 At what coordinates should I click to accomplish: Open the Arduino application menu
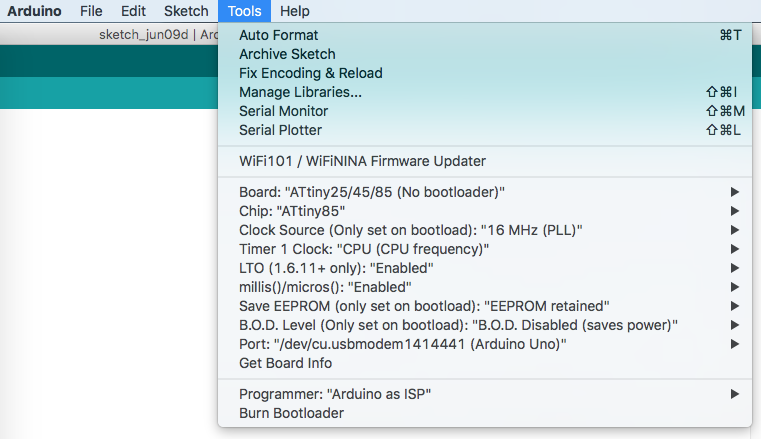(x=34, y=11)
